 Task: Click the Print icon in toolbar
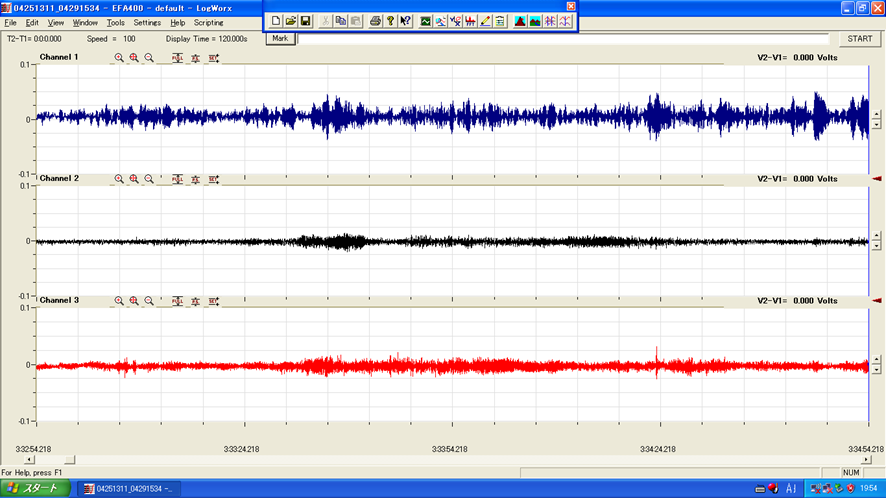[x=375, y=21]
